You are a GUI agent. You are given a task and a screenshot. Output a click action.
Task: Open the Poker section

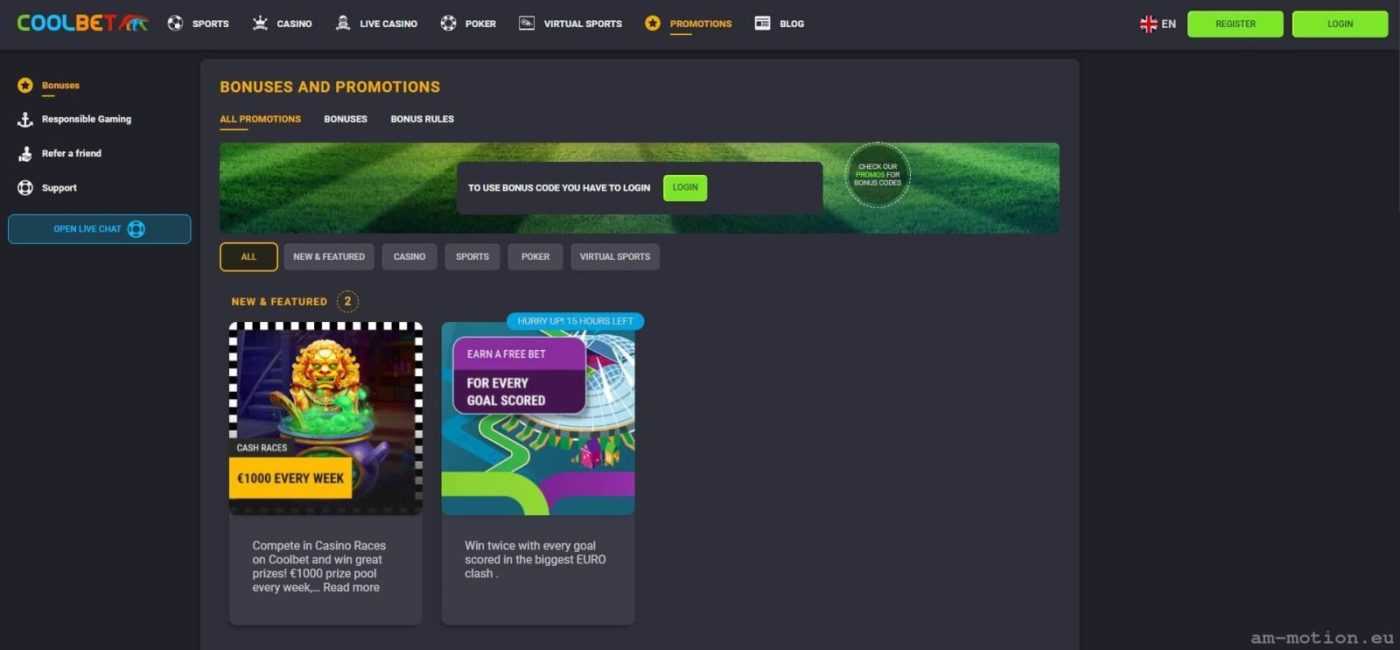pos(480,24)
